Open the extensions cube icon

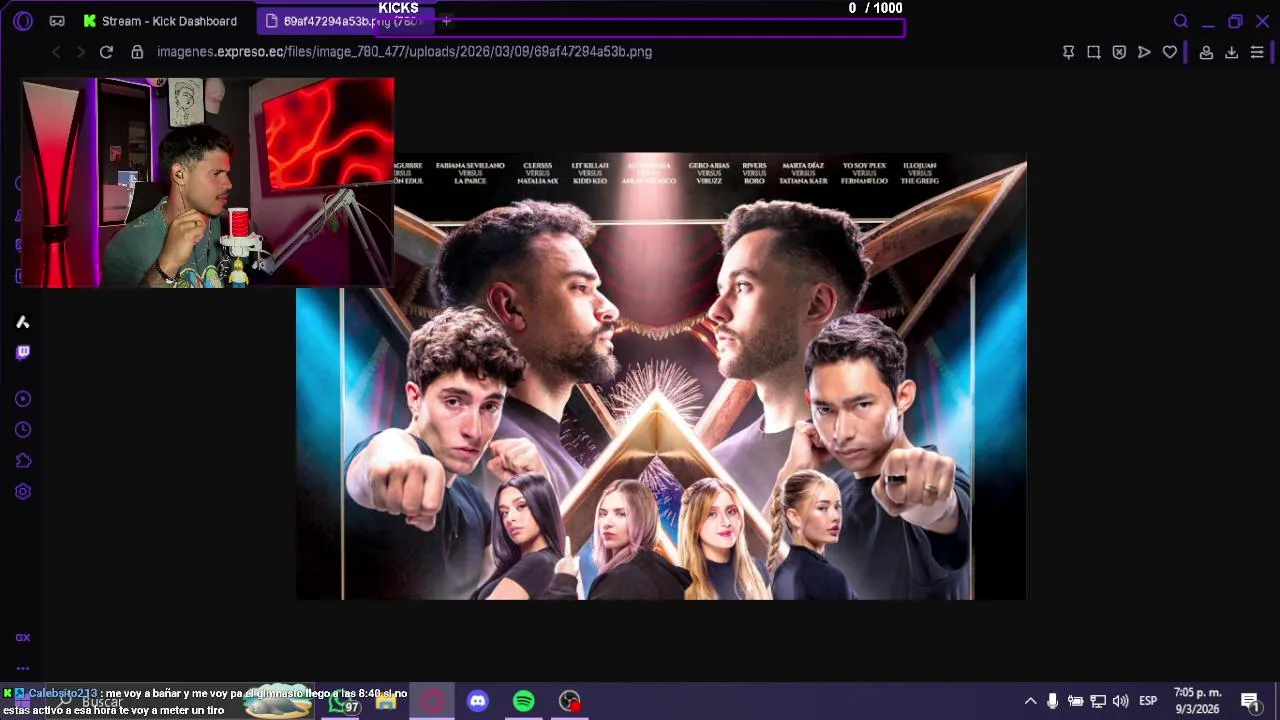(23, 461)
